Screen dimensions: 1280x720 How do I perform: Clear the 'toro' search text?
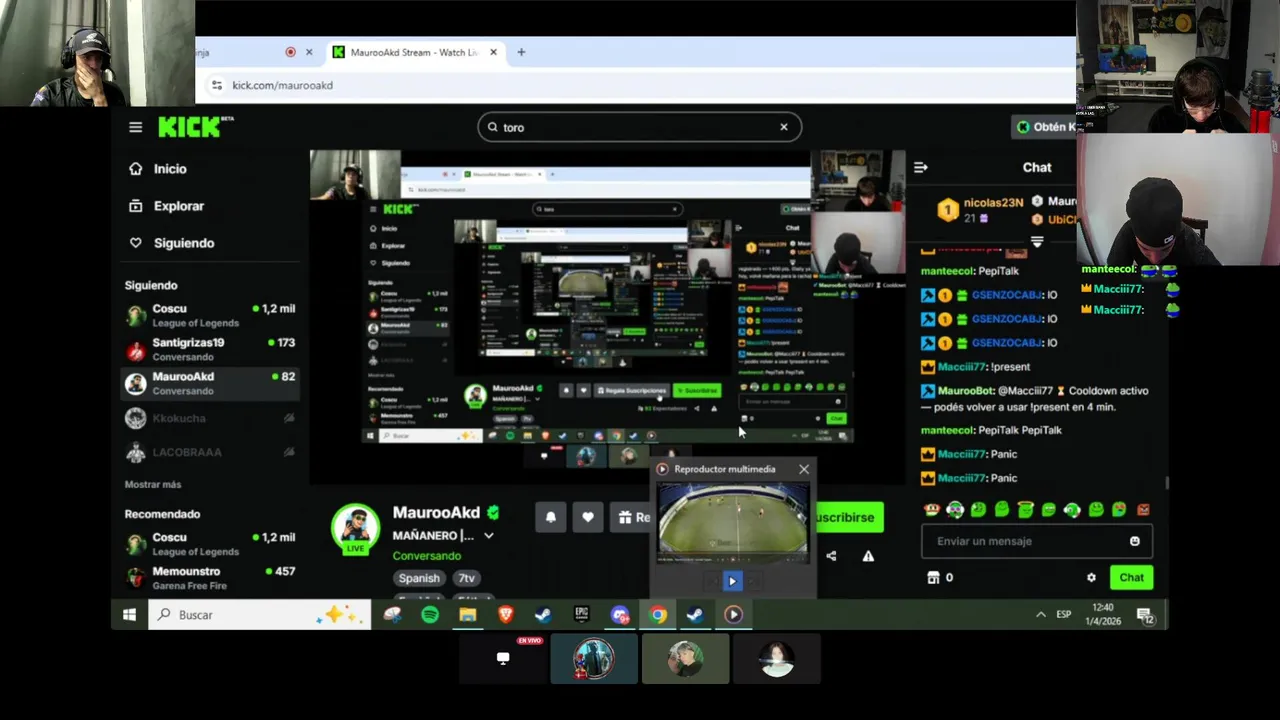click(784, 127)
